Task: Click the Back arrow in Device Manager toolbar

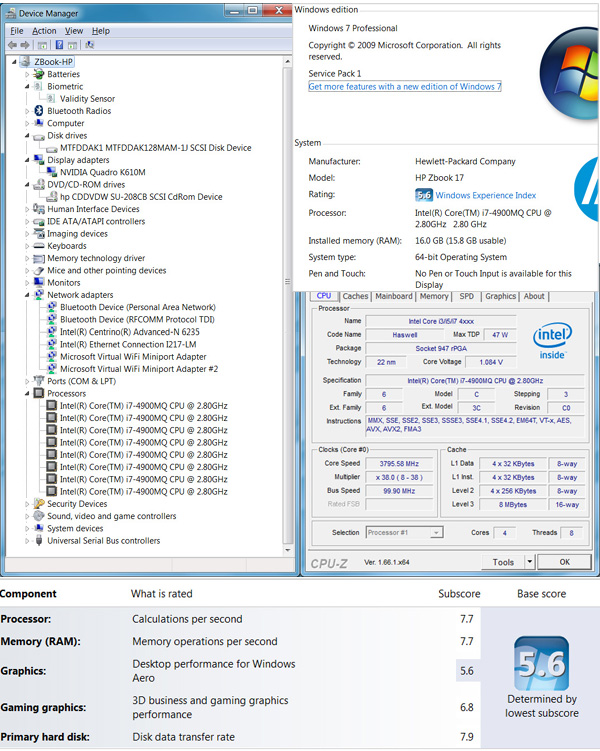Action: [x=12, y=45]
